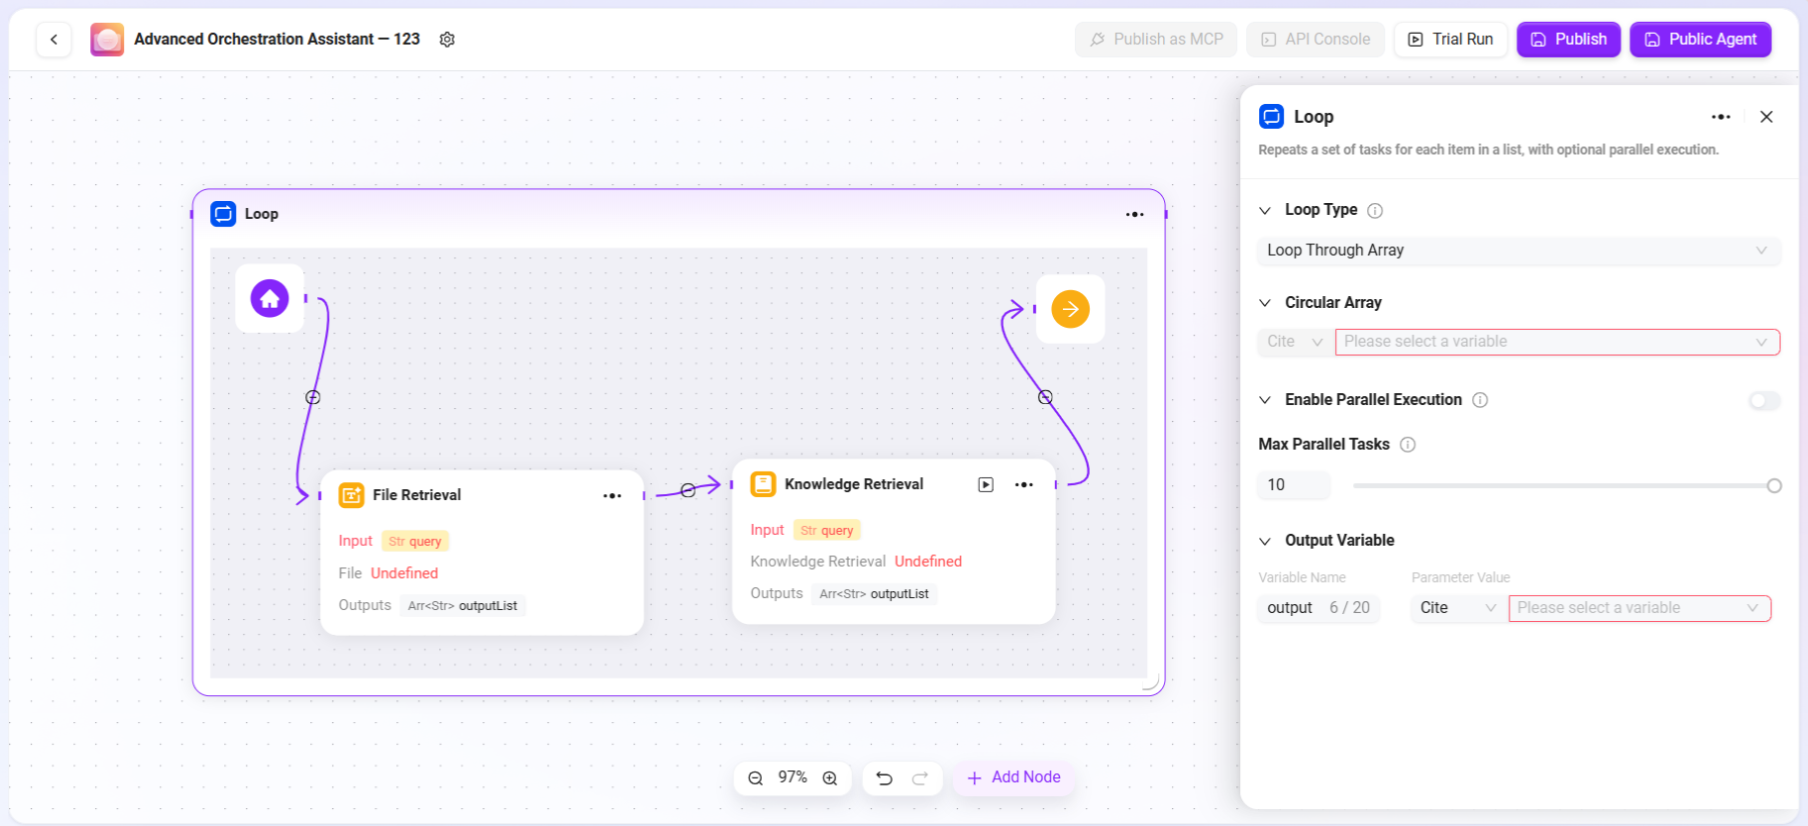Toggle Enable Parallel Execution switch
Screen dimensions: 1808x826
pos(1764,401)
